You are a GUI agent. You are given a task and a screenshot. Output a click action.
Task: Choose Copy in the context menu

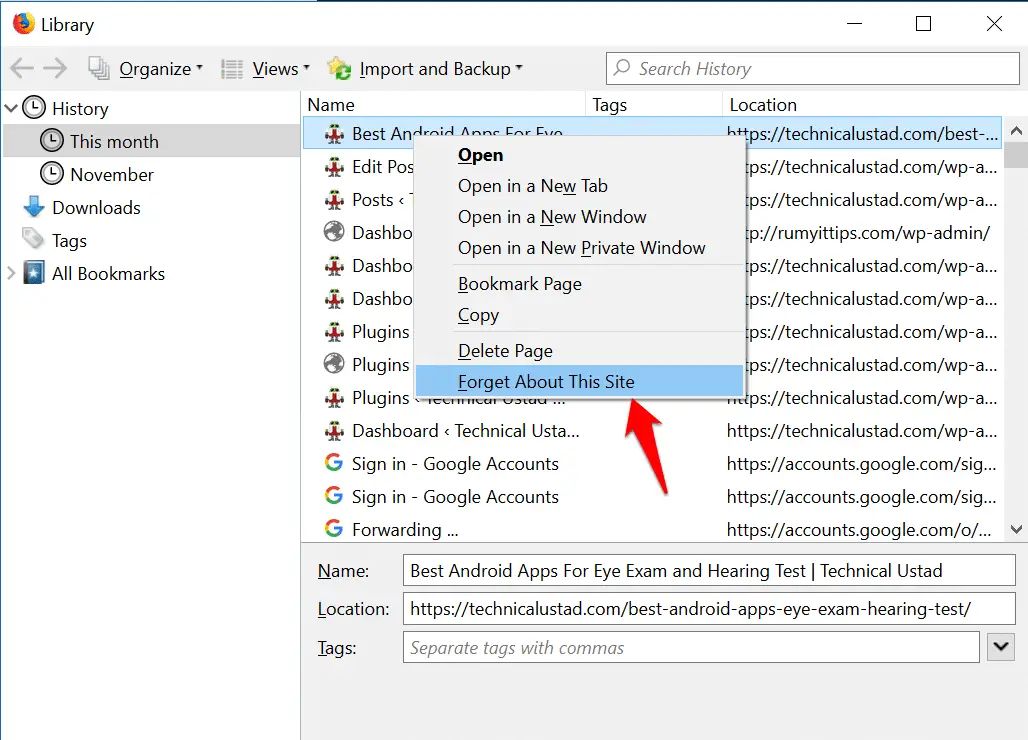[580, 315]
